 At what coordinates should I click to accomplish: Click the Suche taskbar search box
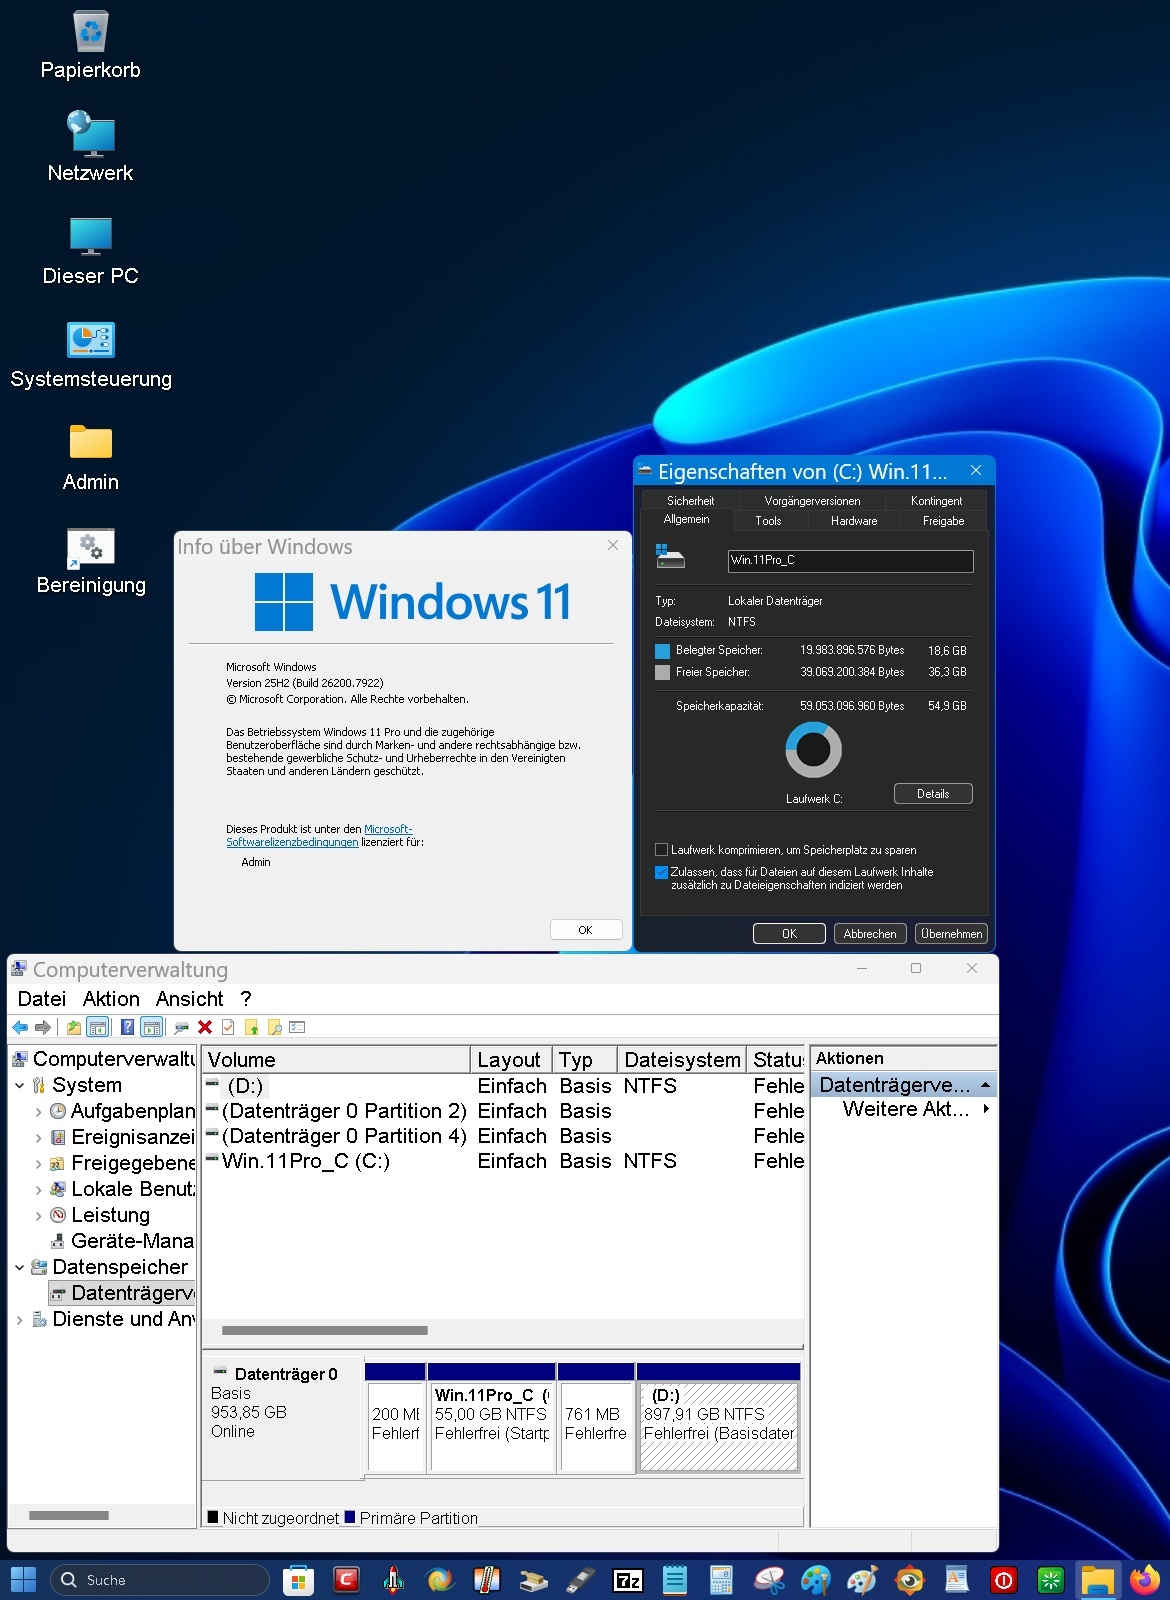pos(160,1580)
